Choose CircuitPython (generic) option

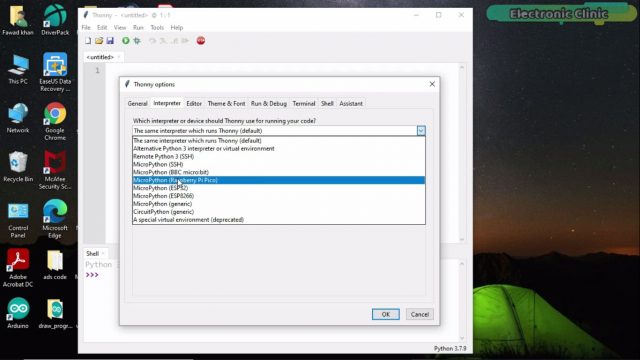[279, 212]
